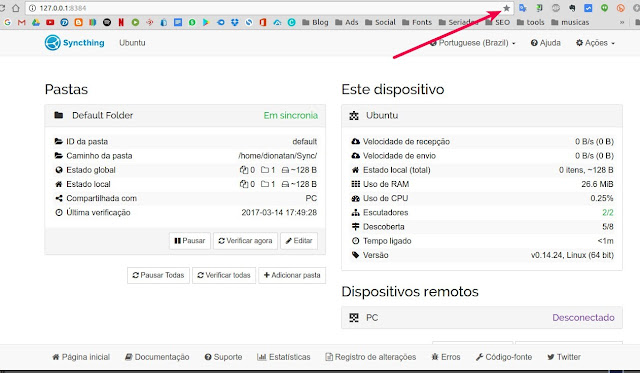Click the site info icon in the address bar

33,8
